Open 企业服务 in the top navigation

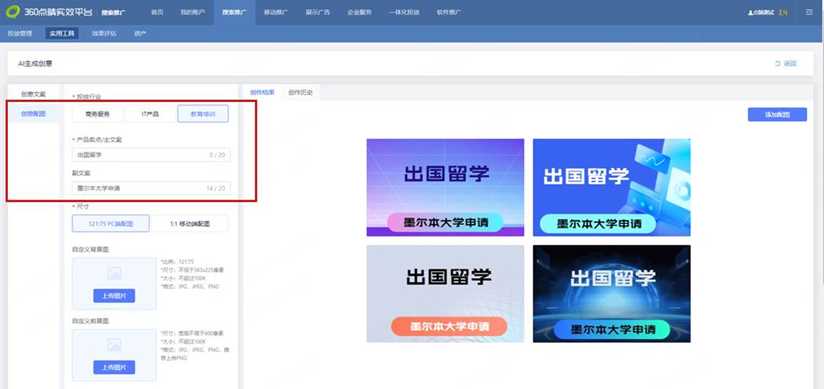(359, 12)
